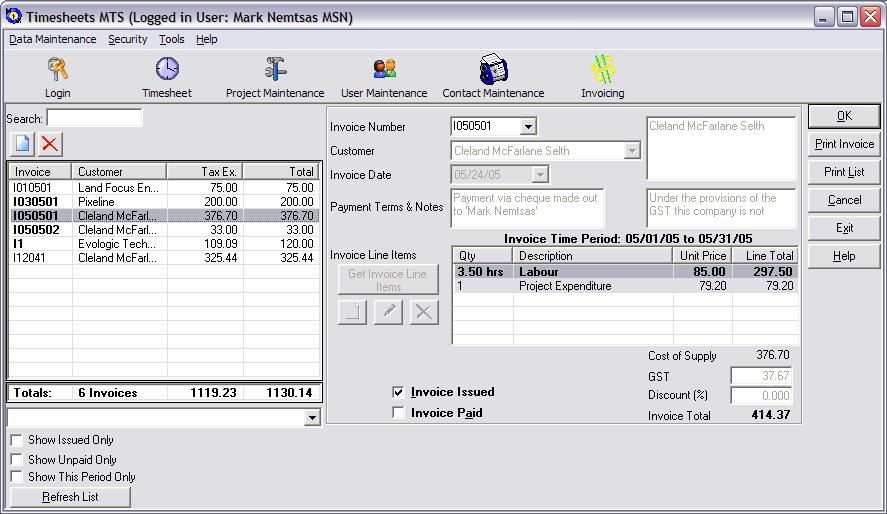This screenshot has width=887, height=514.
Task: Select invoice row I050501
Action: tap(164, 215)
